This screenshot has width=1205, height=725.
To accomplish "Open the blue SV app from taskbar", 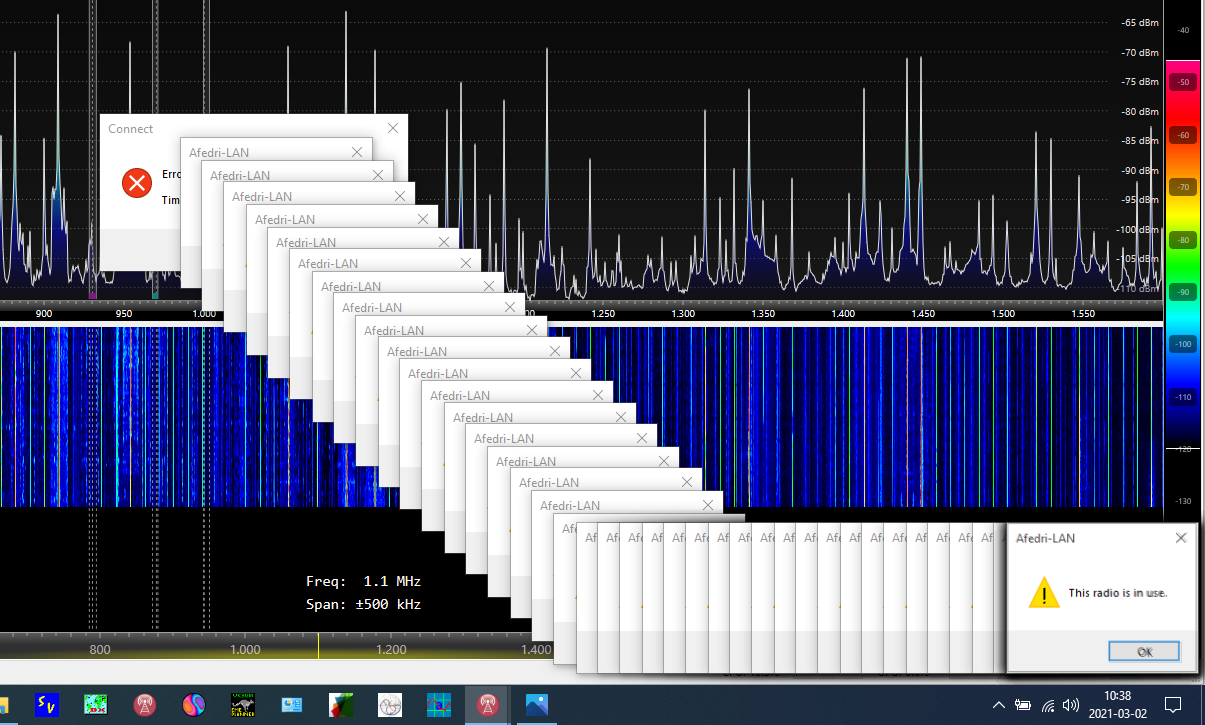I will click(x=47, y=705).
